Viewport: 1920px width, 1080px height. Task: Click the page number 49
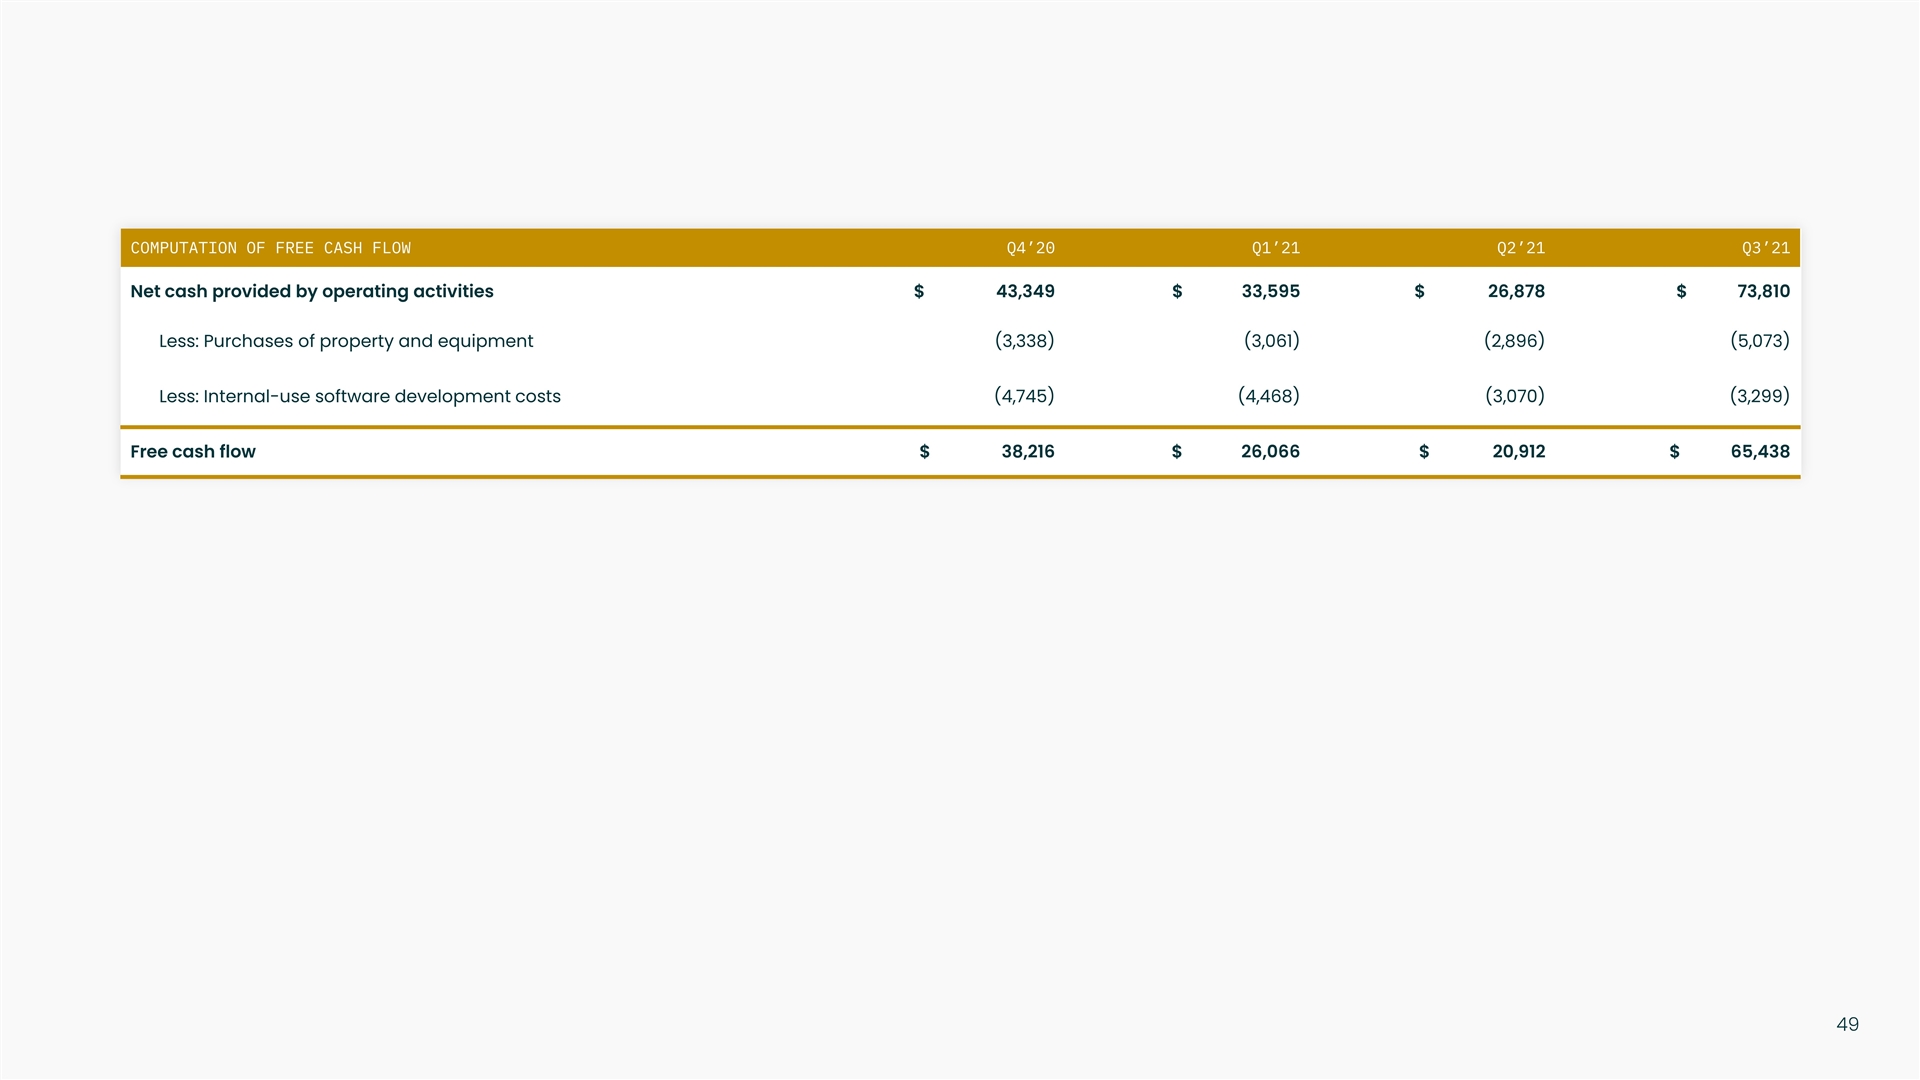[x=1846, y=1024]
